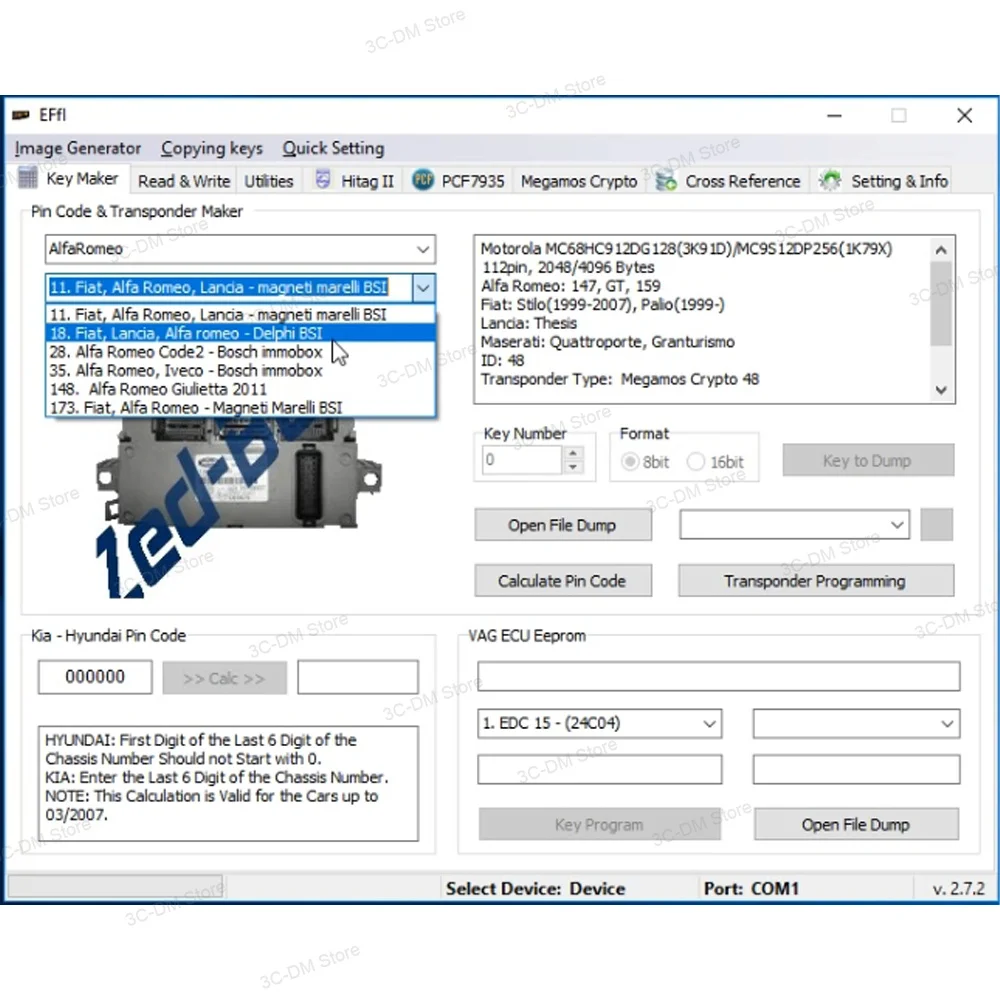Click the info box scrollbar thumb
Screen dimensions: 1000x1000
941,304
